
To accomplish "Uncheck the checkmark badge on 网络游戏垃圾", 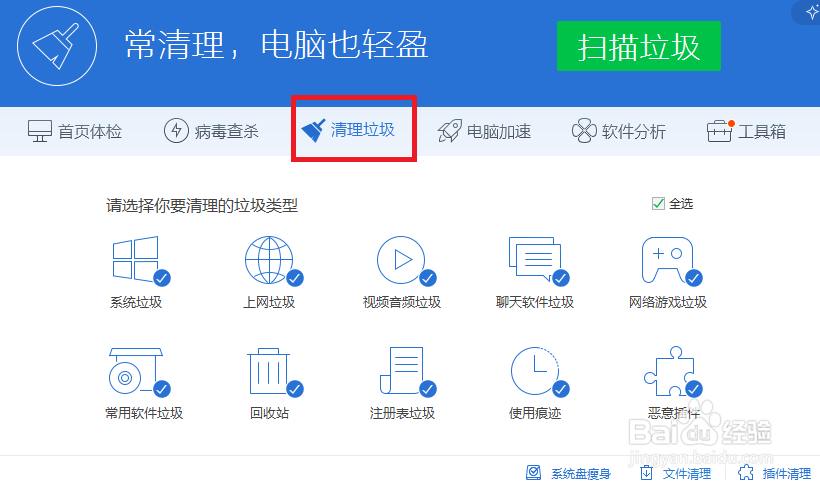I will pyautogui.click(x=694, y=278).
